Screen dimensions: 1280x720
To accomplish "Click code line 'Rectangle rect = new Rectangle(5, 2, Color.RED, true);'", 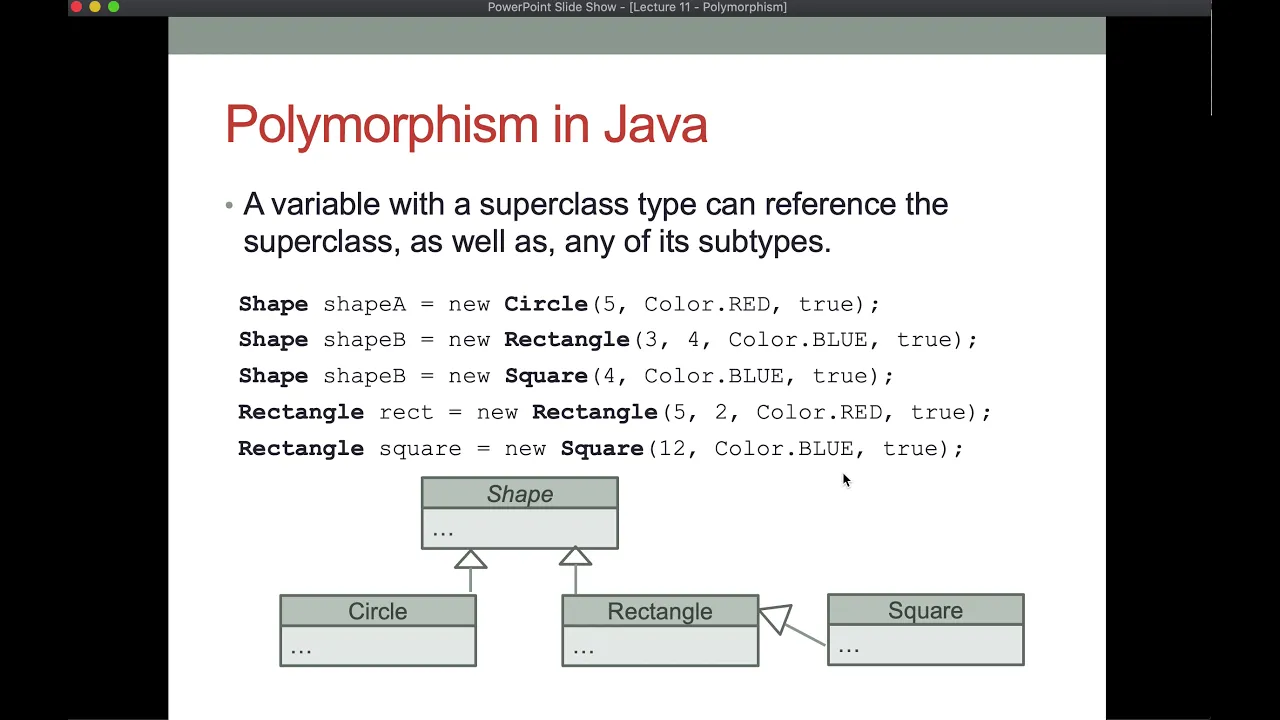I will pyautogui.click(x=615, y=412).
